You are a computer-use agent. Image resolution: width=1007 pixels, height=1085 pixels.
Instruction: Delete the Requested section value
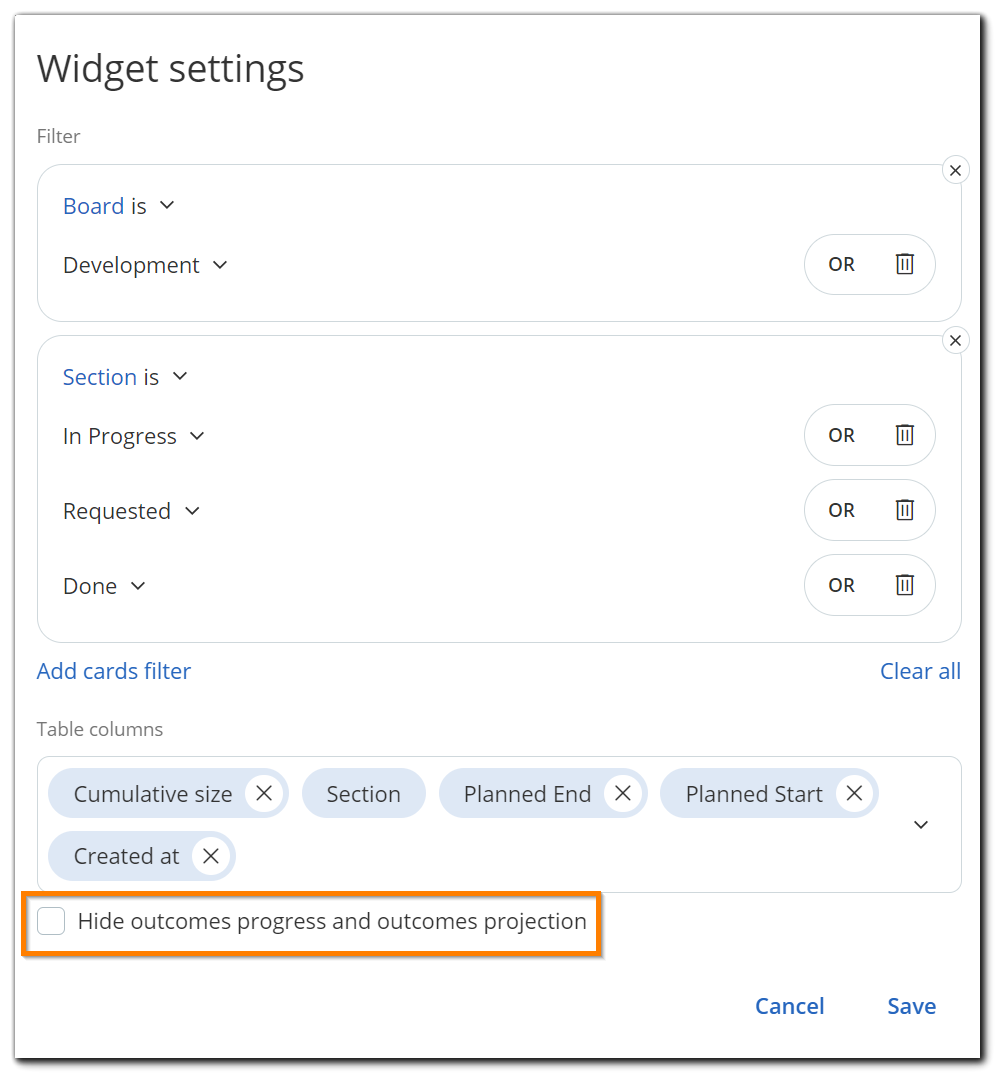point(904,510)
